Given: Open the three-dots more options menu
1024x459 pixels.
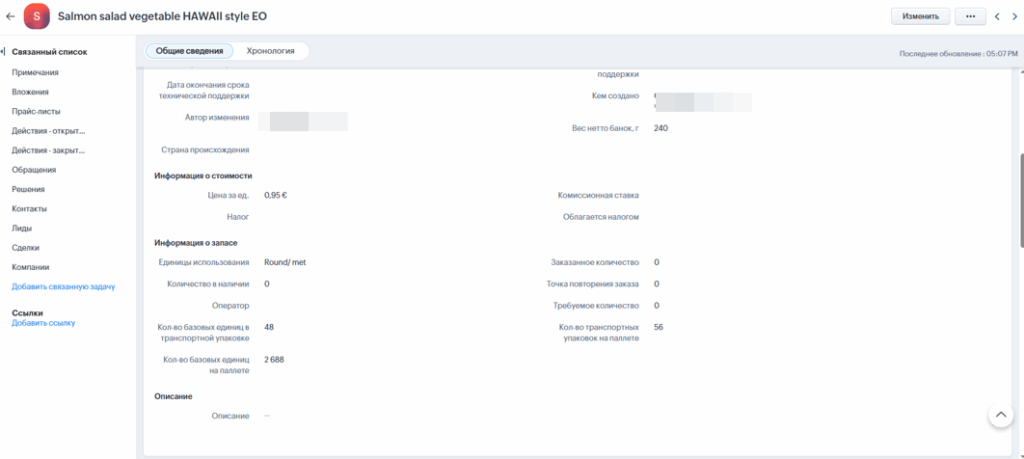Looking at the screenshot, I should (x=970, y=17).
